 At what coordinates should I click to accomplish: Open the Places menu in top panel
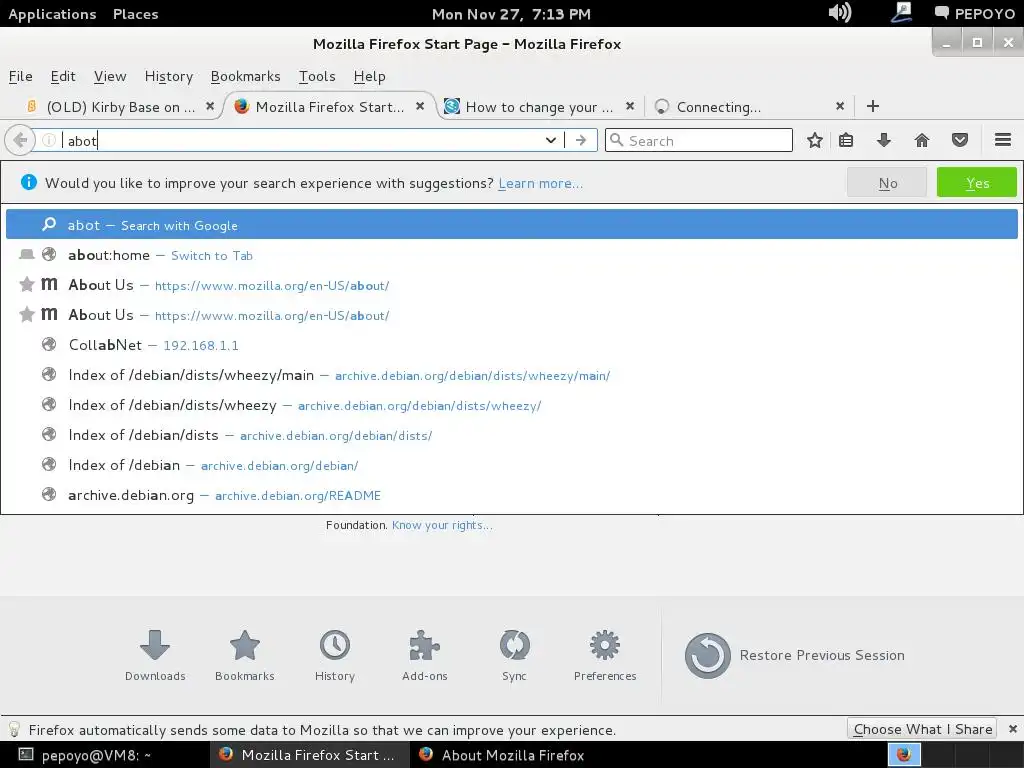(135, 14)
